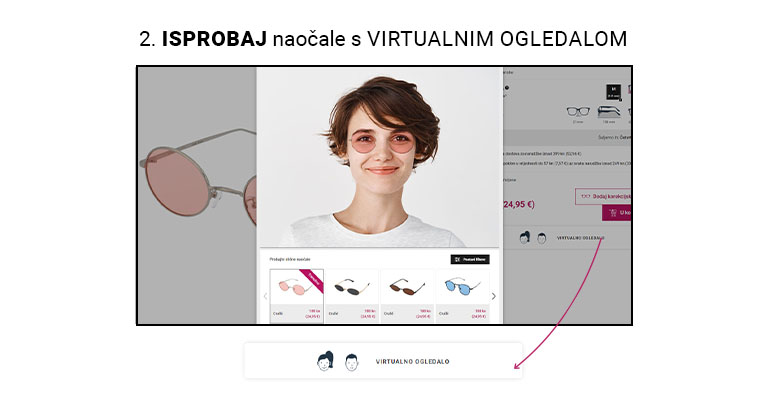This screenshot has width=768, height=400.
Task: Select the pink round sunglasses thumbnail
Action: click(296, 295)
